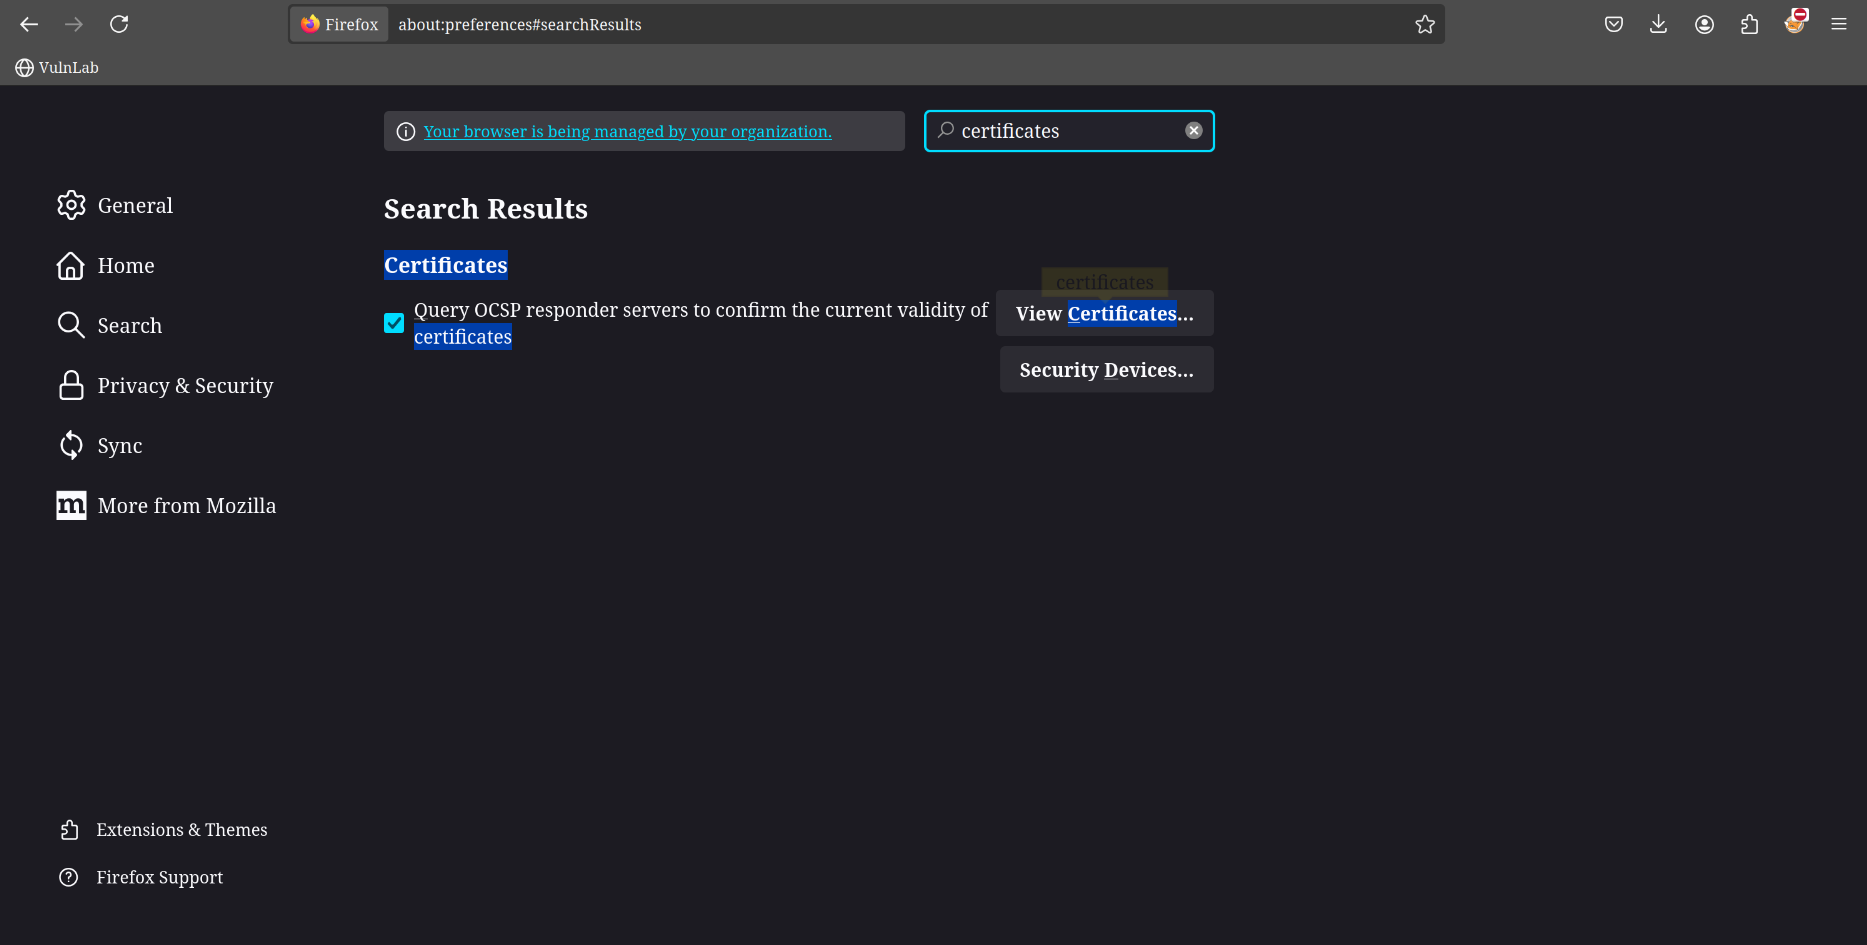
Task: Open the Security Devices dialog
Action: 1107,369
